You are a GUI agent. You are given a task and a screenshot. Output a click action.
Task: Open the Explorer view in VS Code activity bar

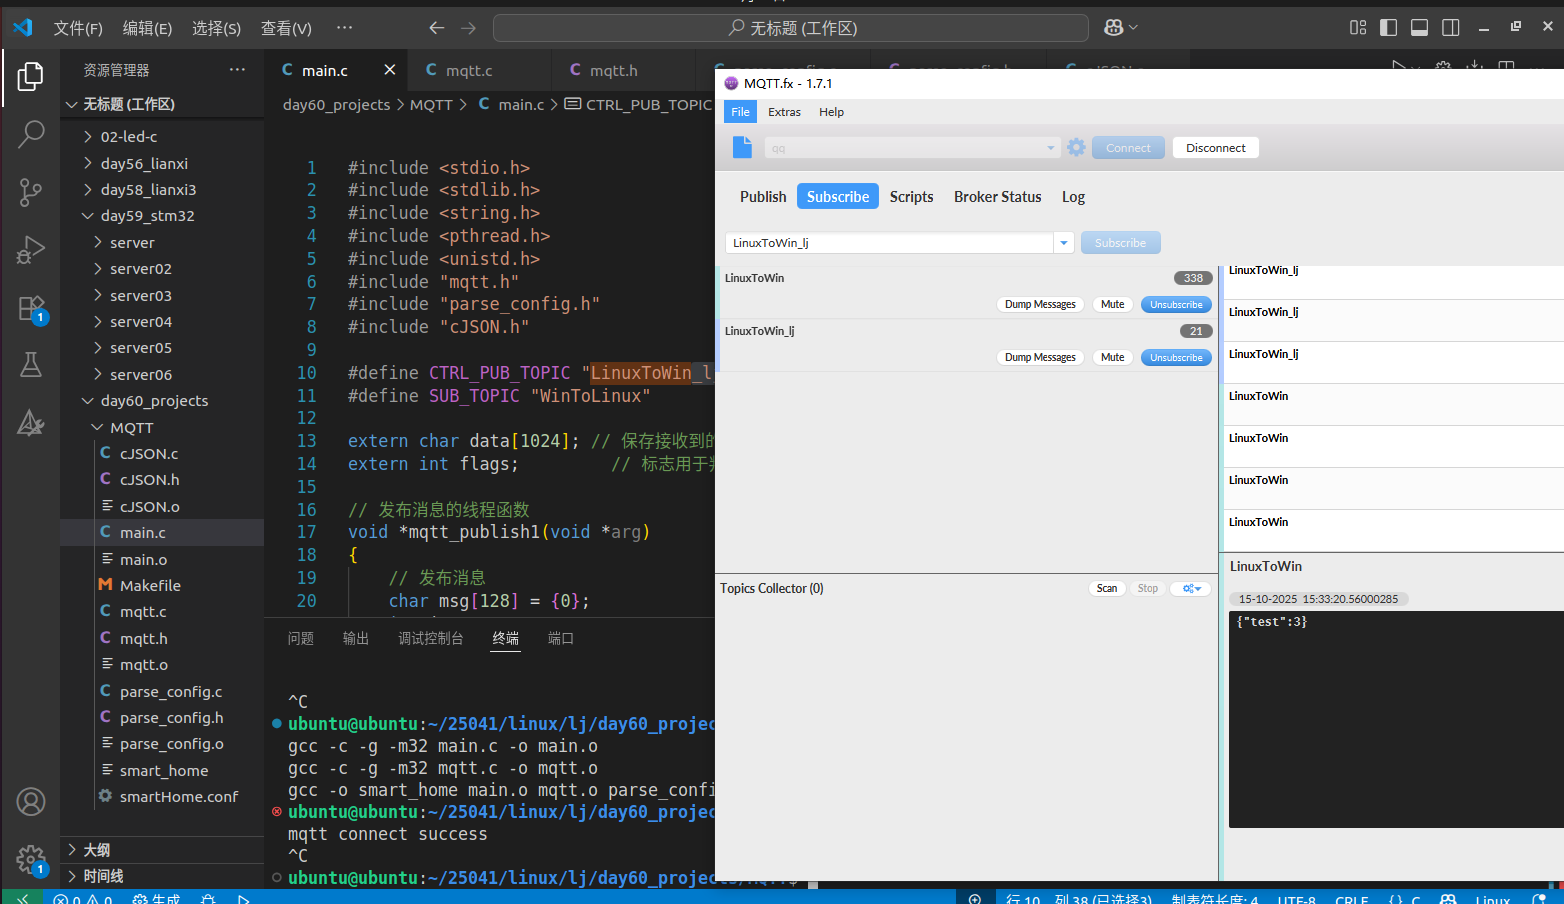point(31,77)
